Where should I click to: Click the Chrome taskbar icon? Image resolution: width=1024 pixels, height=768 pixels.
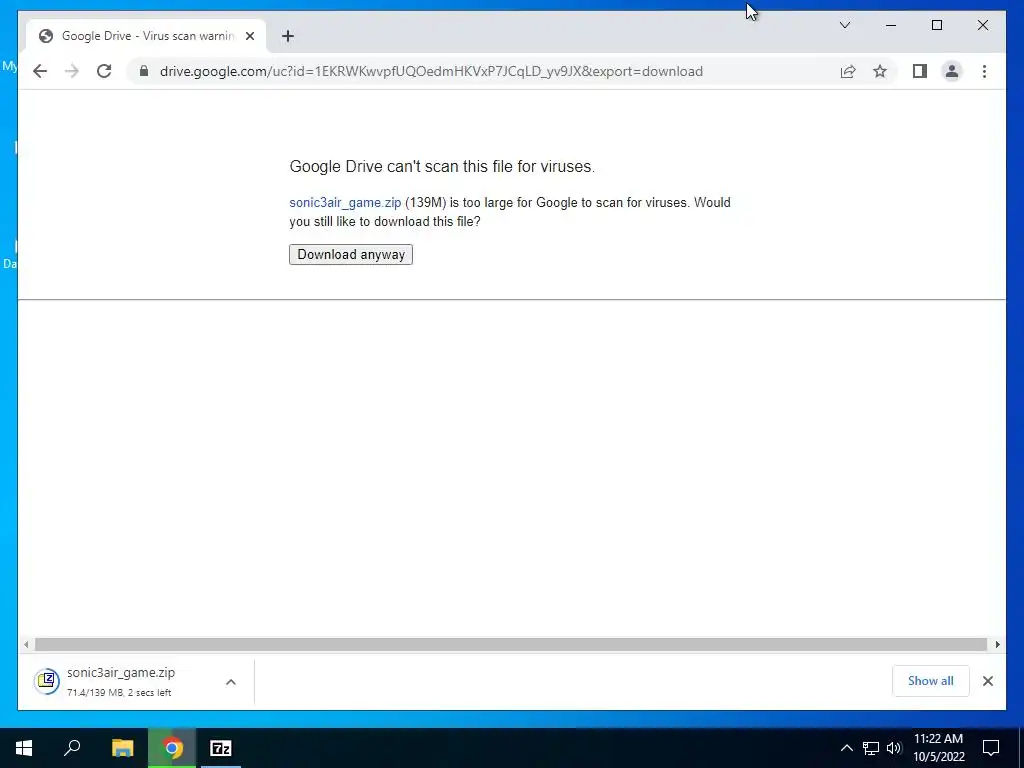click(x=172, y=748)
